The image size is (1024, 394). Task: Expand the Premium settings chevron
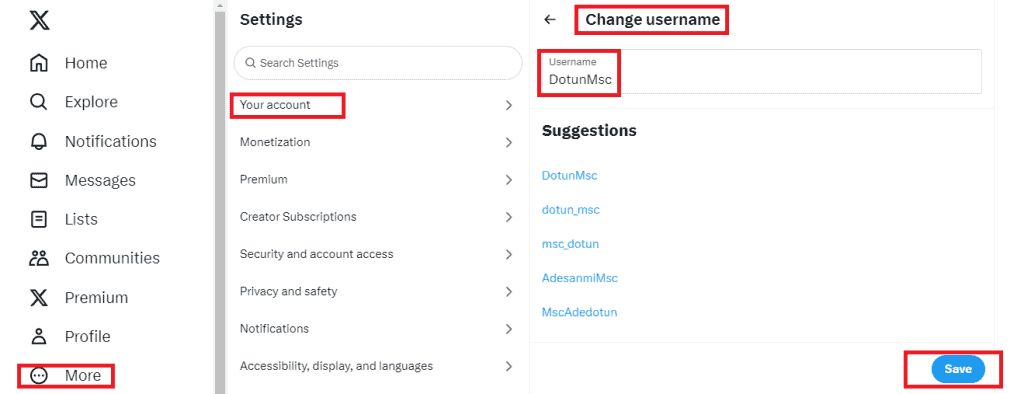[x=509, y=180]
